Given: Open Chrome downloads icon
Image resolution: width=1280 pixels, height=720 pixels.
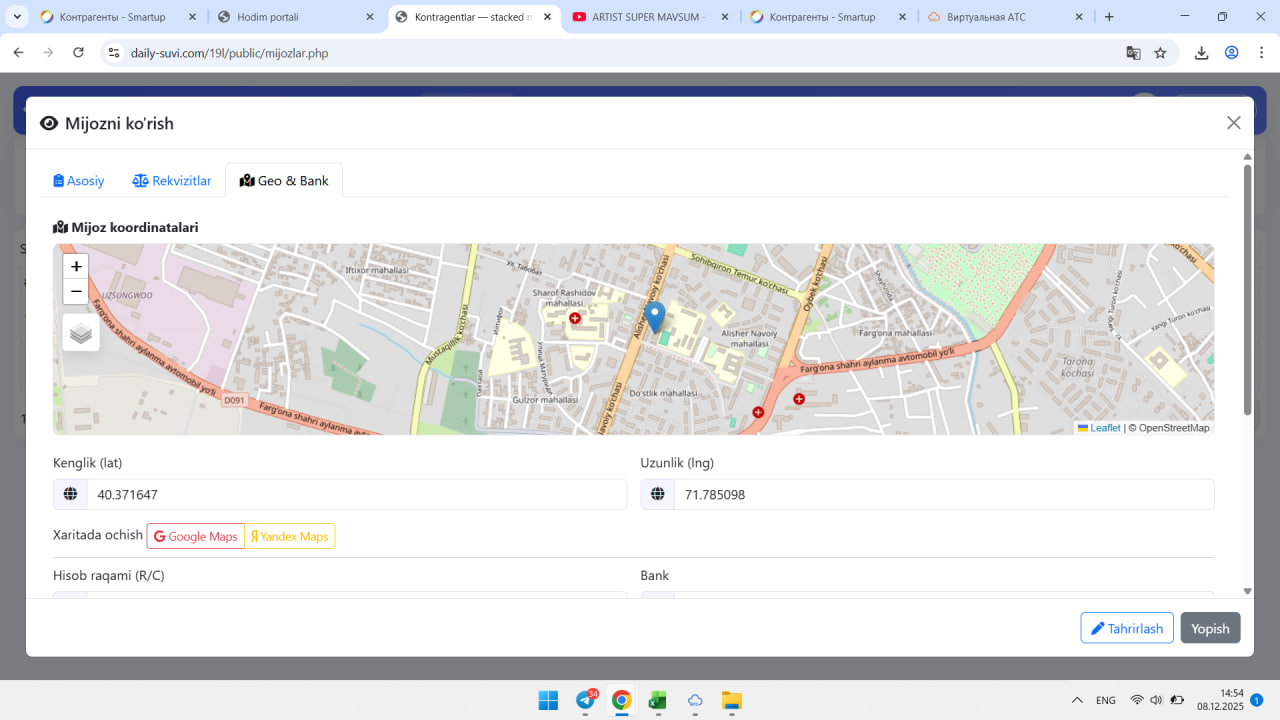Looking at the screenshot, I should [1201, 53].
